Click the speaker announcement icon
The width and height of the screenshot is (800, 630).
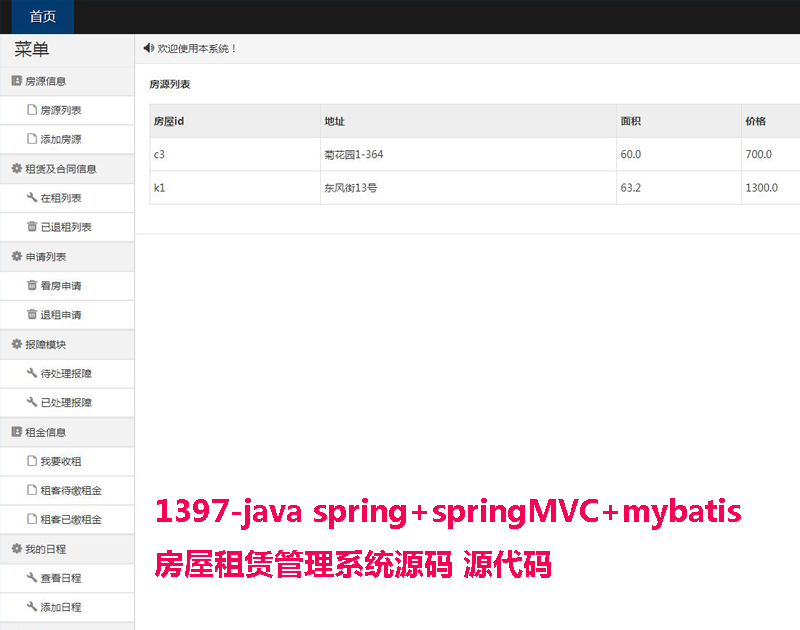click(148, 48)
